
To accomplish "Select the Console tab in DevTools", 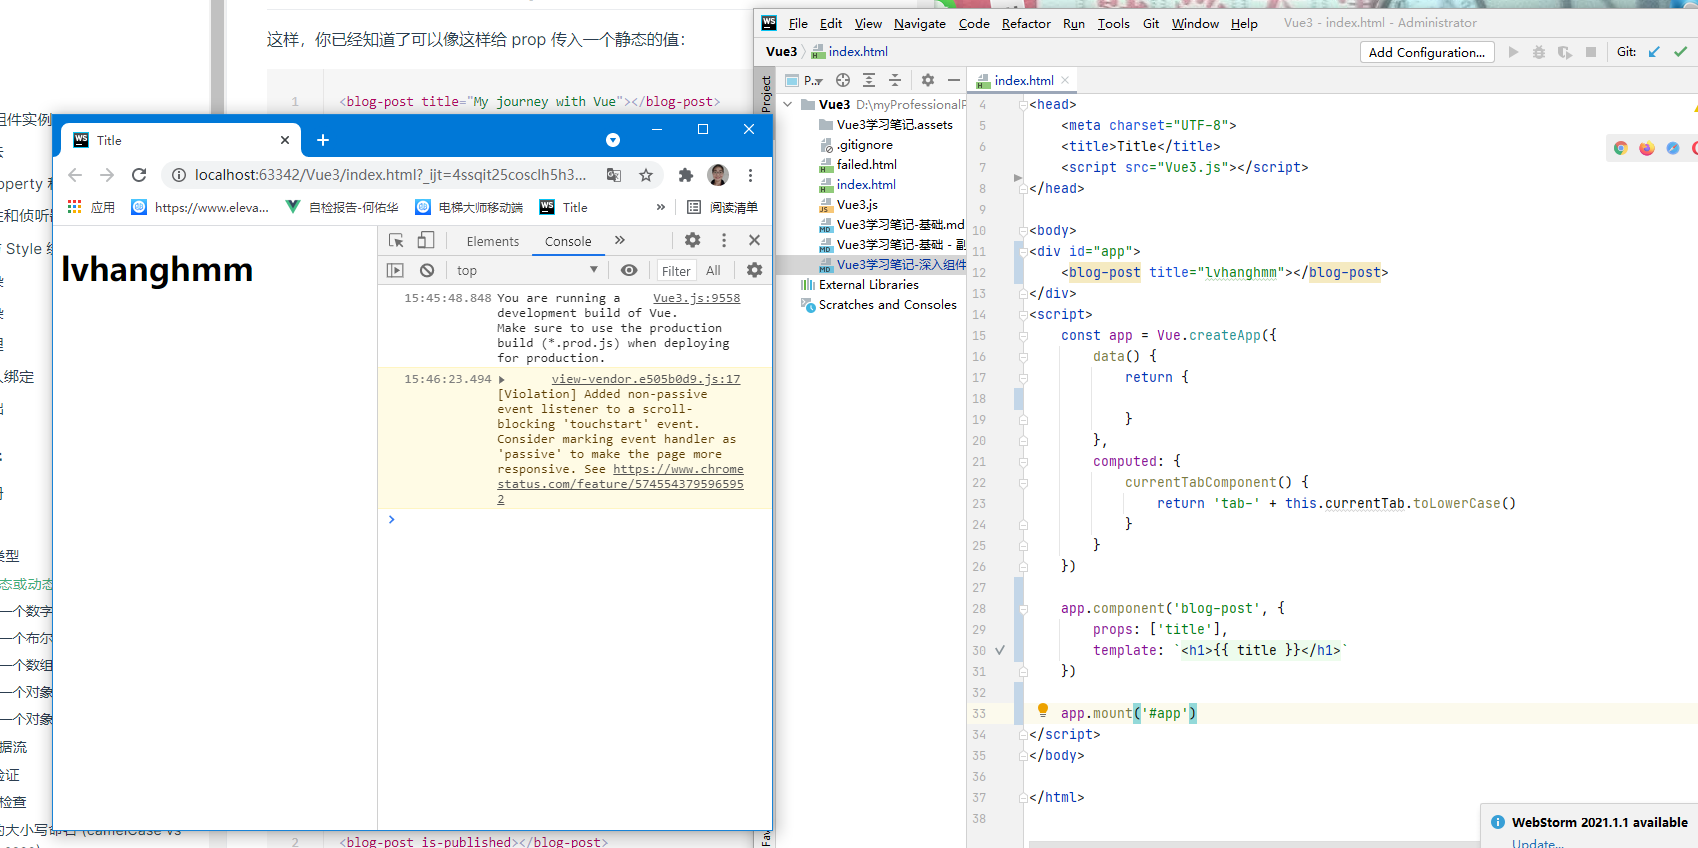I will pos(568,241).
